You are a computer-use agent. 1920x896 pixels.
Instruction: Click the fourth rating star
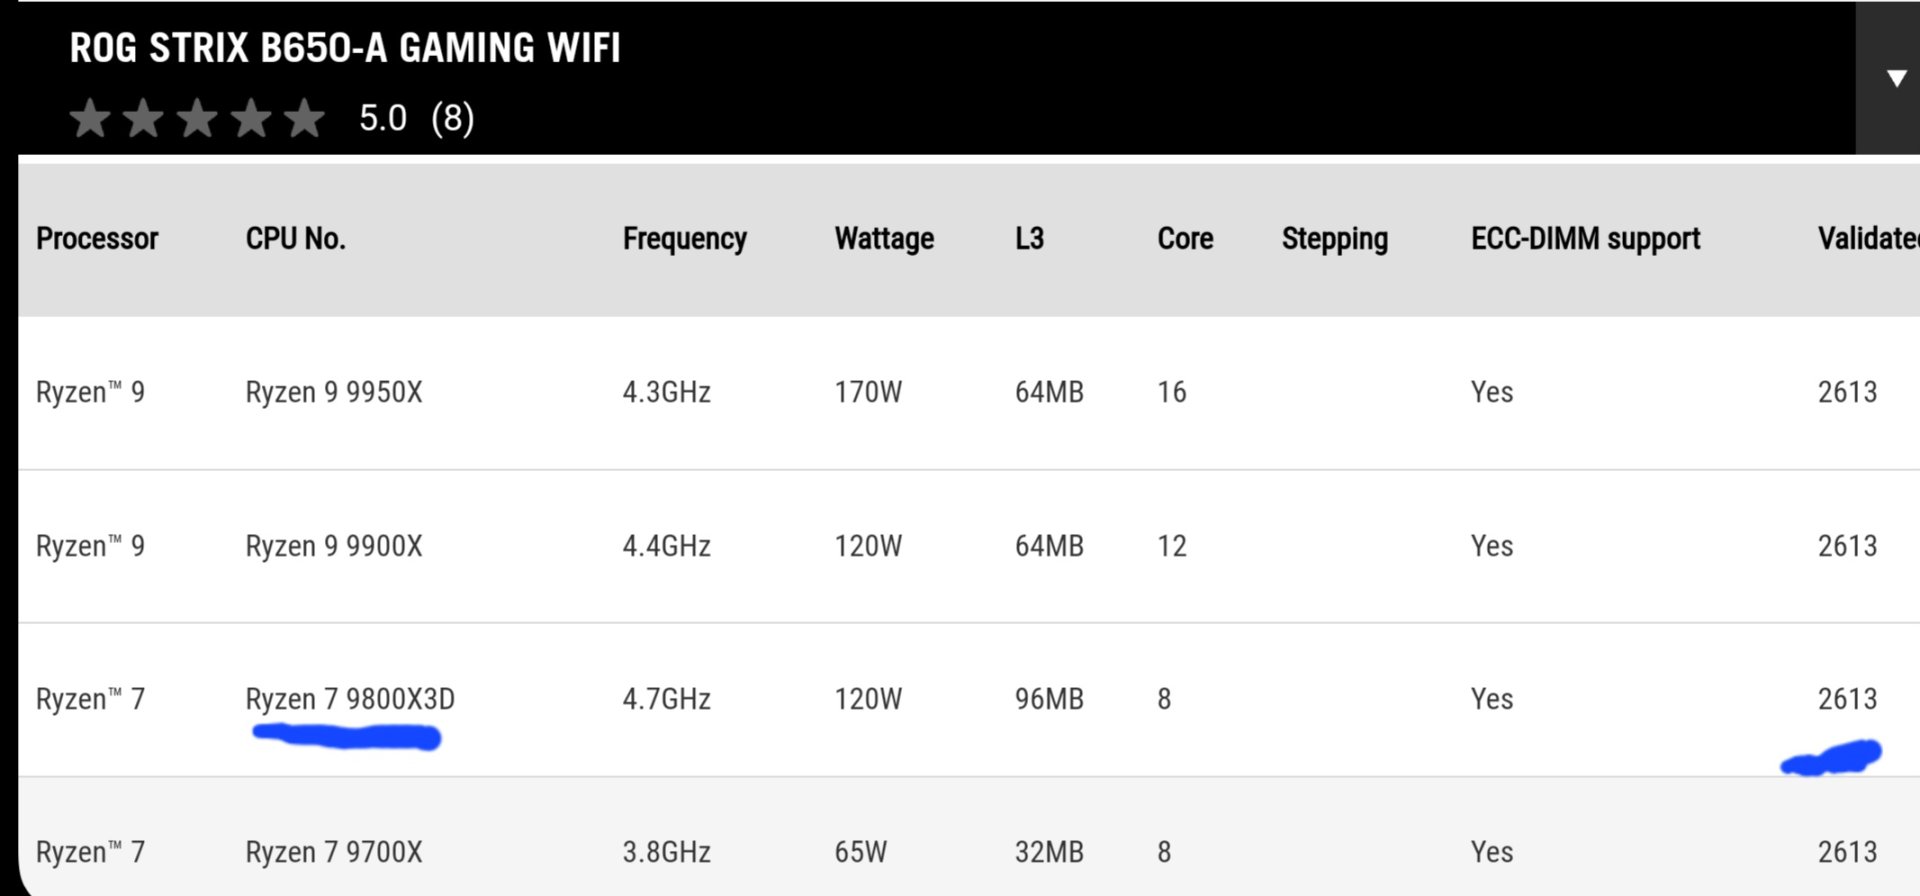tap(251, 118)
